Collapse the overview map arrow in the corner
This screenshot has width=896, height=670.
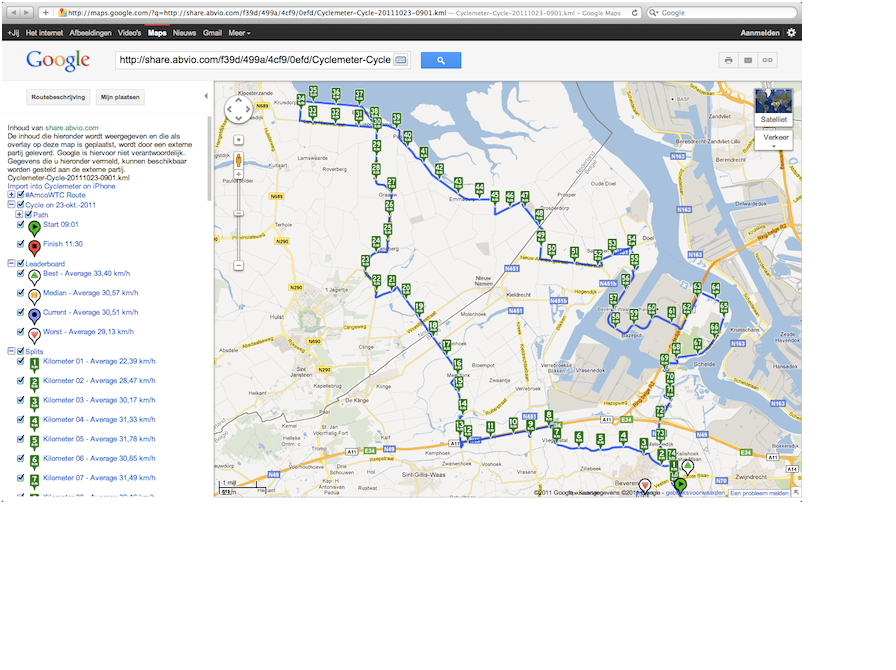[x=796, y=492]
